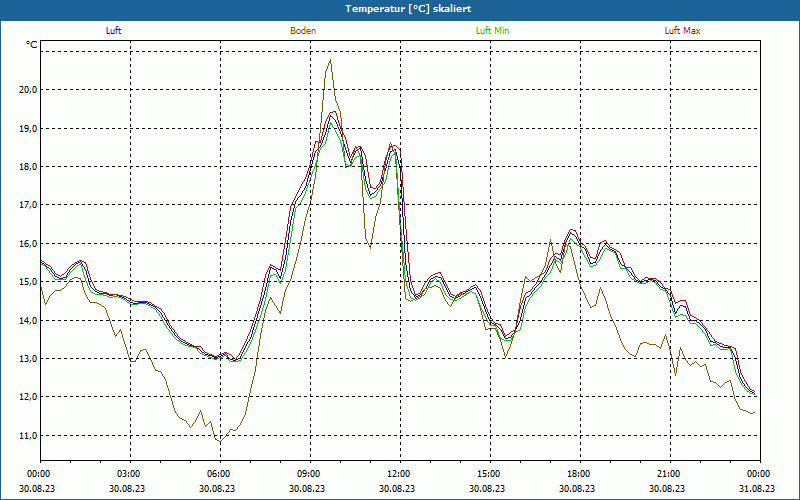Click the chart title Temperatur [°C] skaliert
Image resolution: width=800 pixels, height=500 pixels.
(408, 9)
